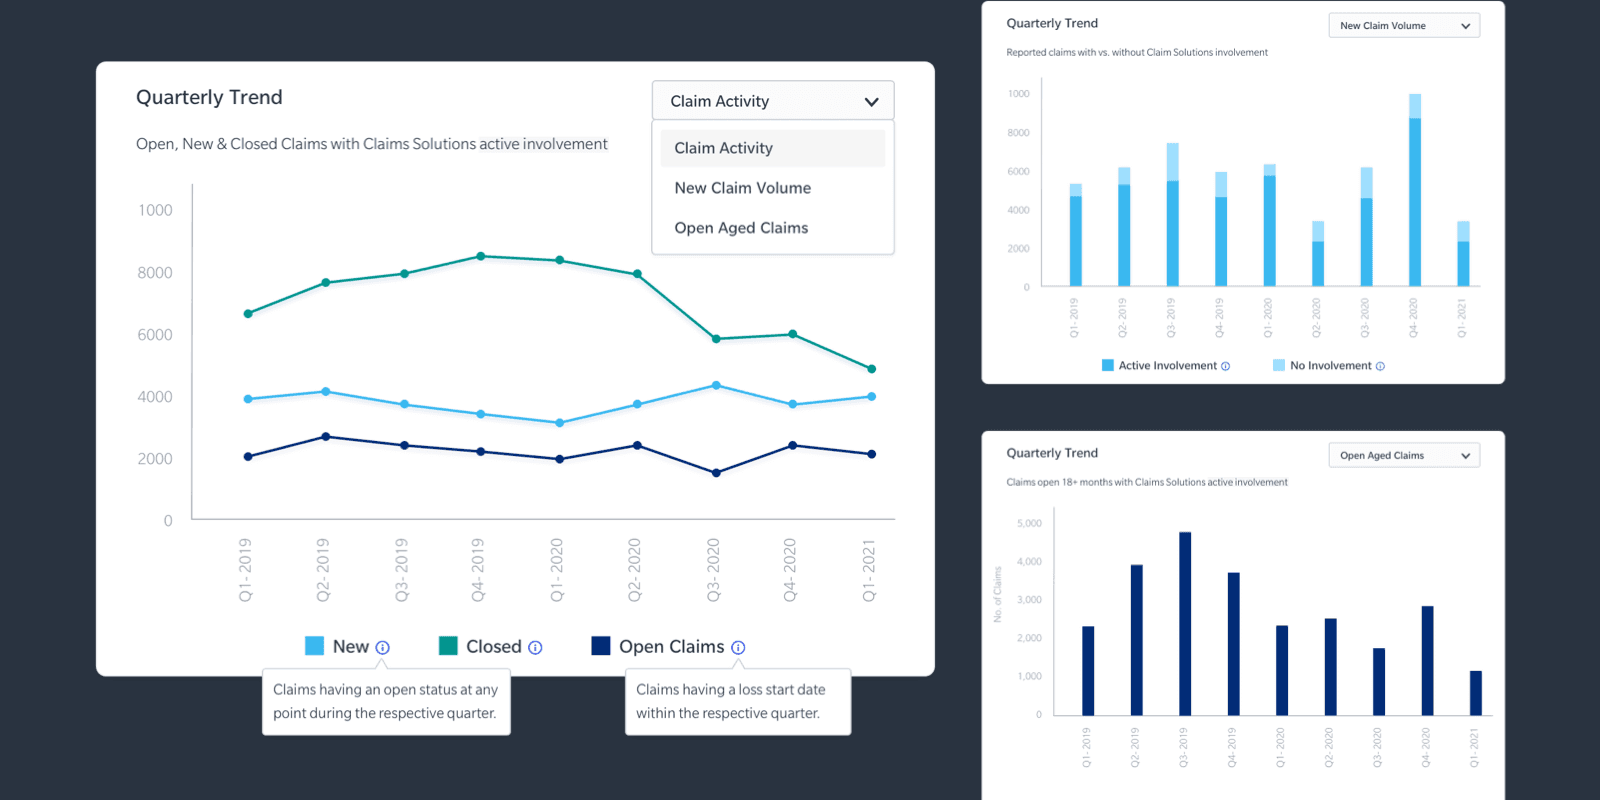Click the Q4-2020 bar in New Claim Volume chart
1600x800 pixels.
pyautogui.click(x=1415, y=190)
